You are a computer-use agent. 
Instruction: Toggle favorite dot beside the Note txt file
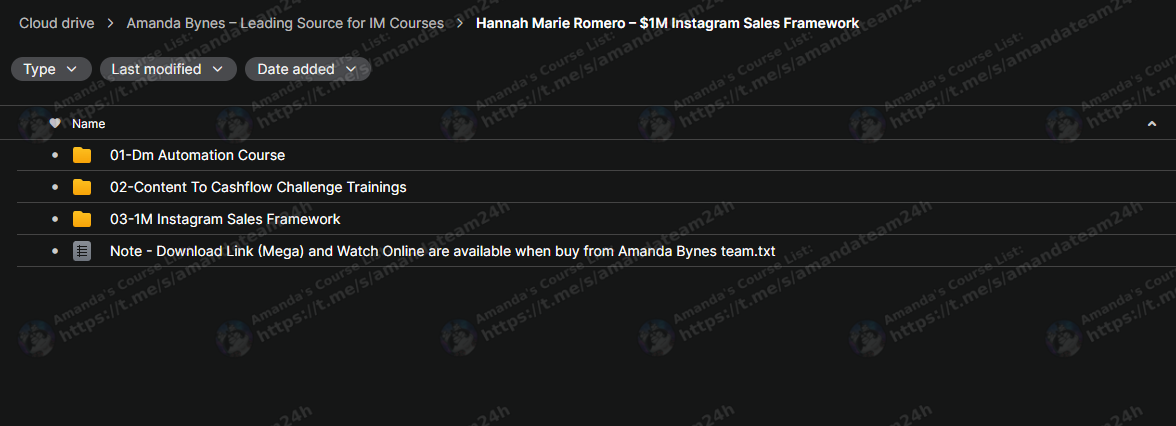click(54, 251)
